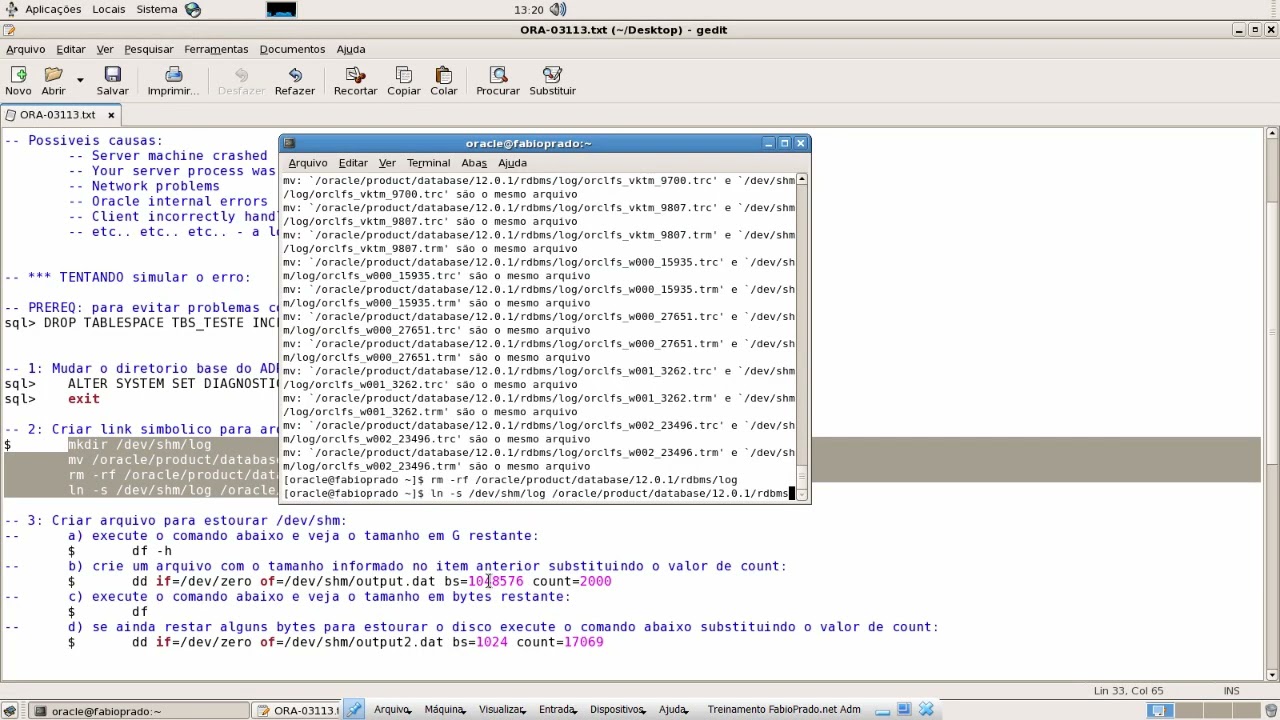Open gedit Editar menu
This screenshot has width=1280, height=720.
(x=71, y=49)
